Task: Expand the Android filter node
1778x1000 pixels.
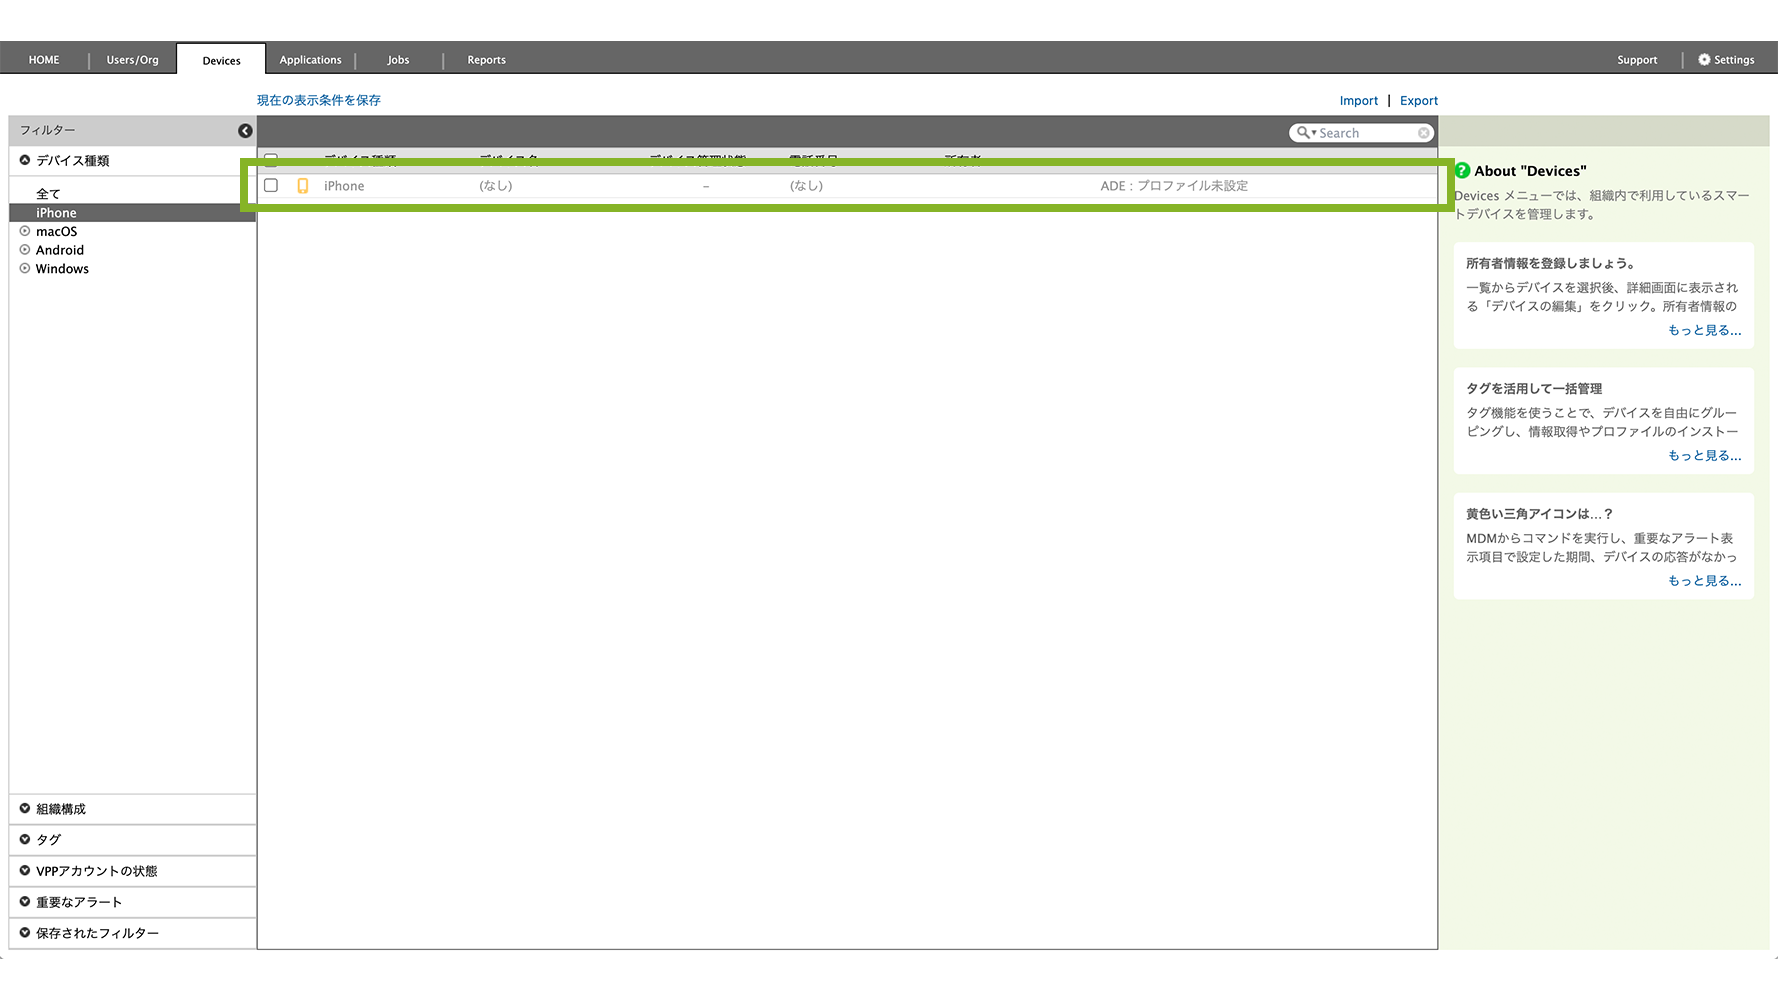Action: pos(25,250)
